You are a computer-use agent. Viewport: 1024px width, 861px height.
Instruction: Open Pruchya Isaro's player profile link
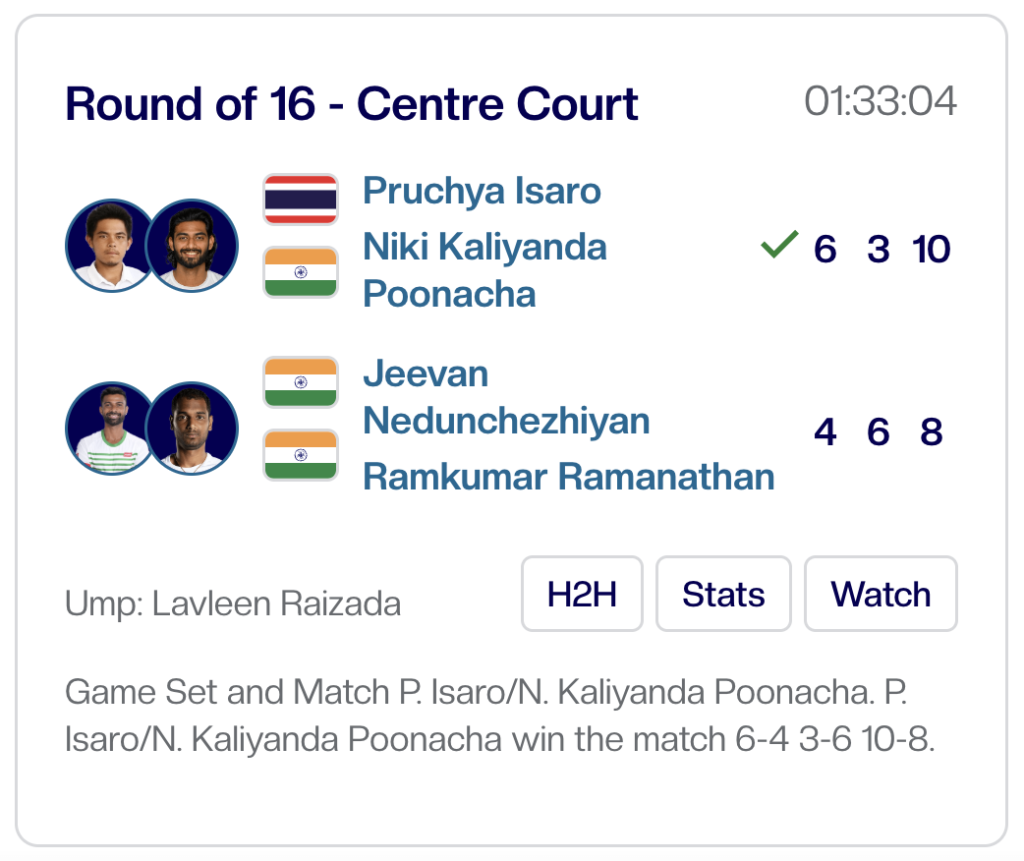pos(482,190)
